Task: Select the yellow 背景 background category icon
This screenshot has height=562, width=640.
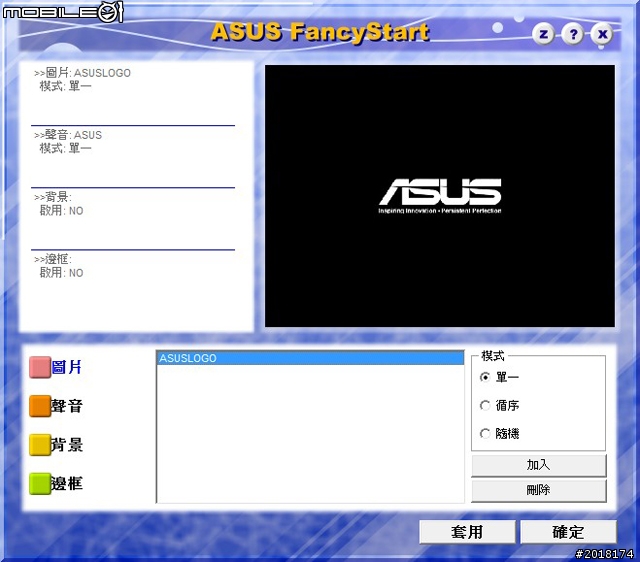Action: tap(40, 445)
